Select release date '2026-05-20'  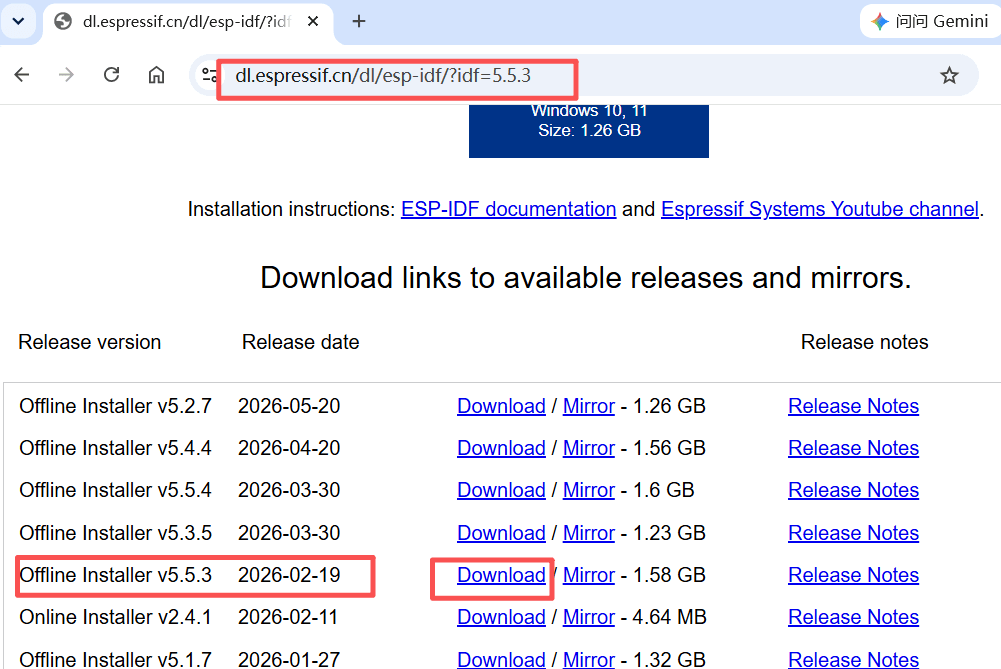coord(289,406)
